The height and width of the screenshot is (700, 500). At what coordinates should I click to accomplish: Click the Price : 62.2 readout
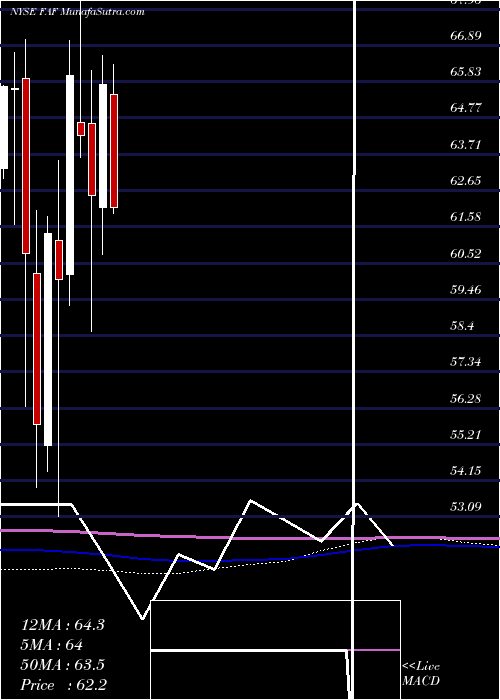pyautogui.click(x=63, y=685)
